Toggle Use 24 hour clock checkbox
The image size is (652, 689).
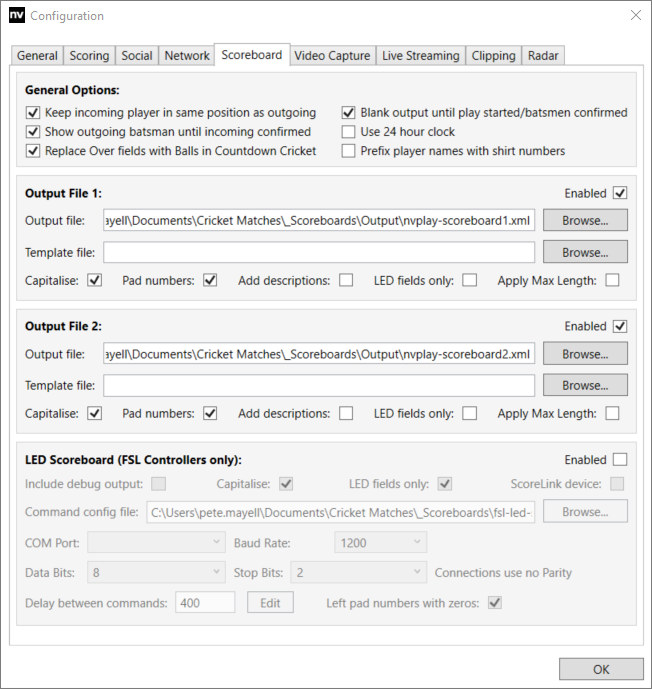click(349, 132)
